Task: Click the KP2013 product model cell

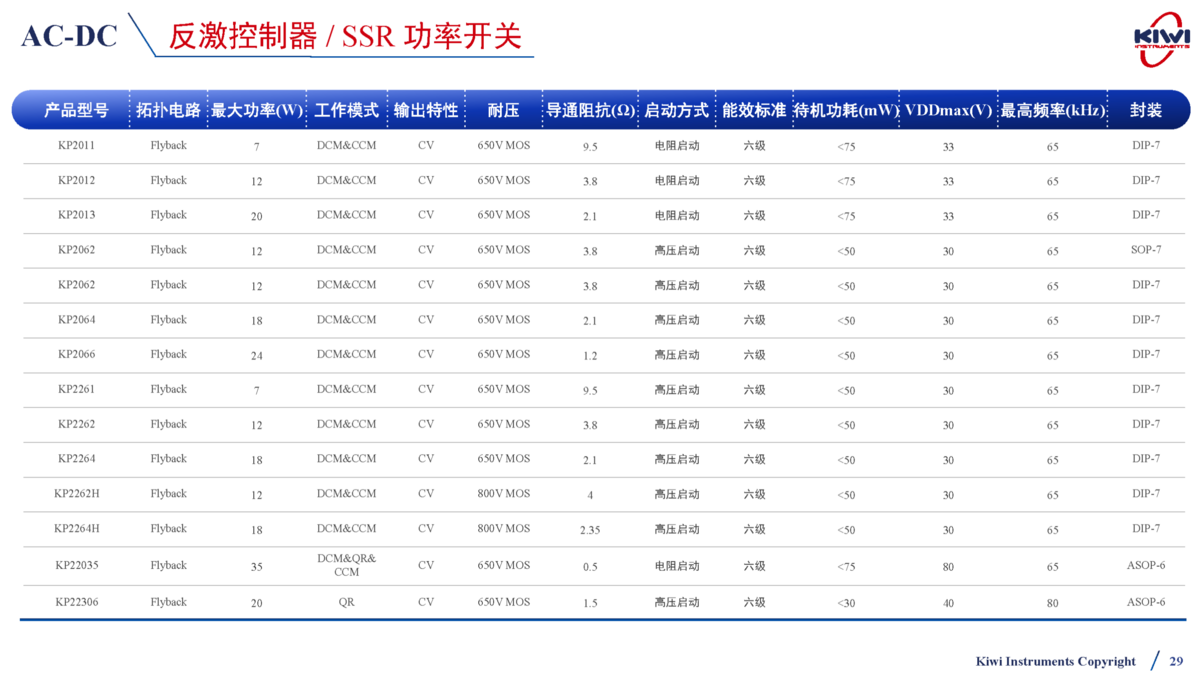Action: pyautogui.click(x=76, y=215)
